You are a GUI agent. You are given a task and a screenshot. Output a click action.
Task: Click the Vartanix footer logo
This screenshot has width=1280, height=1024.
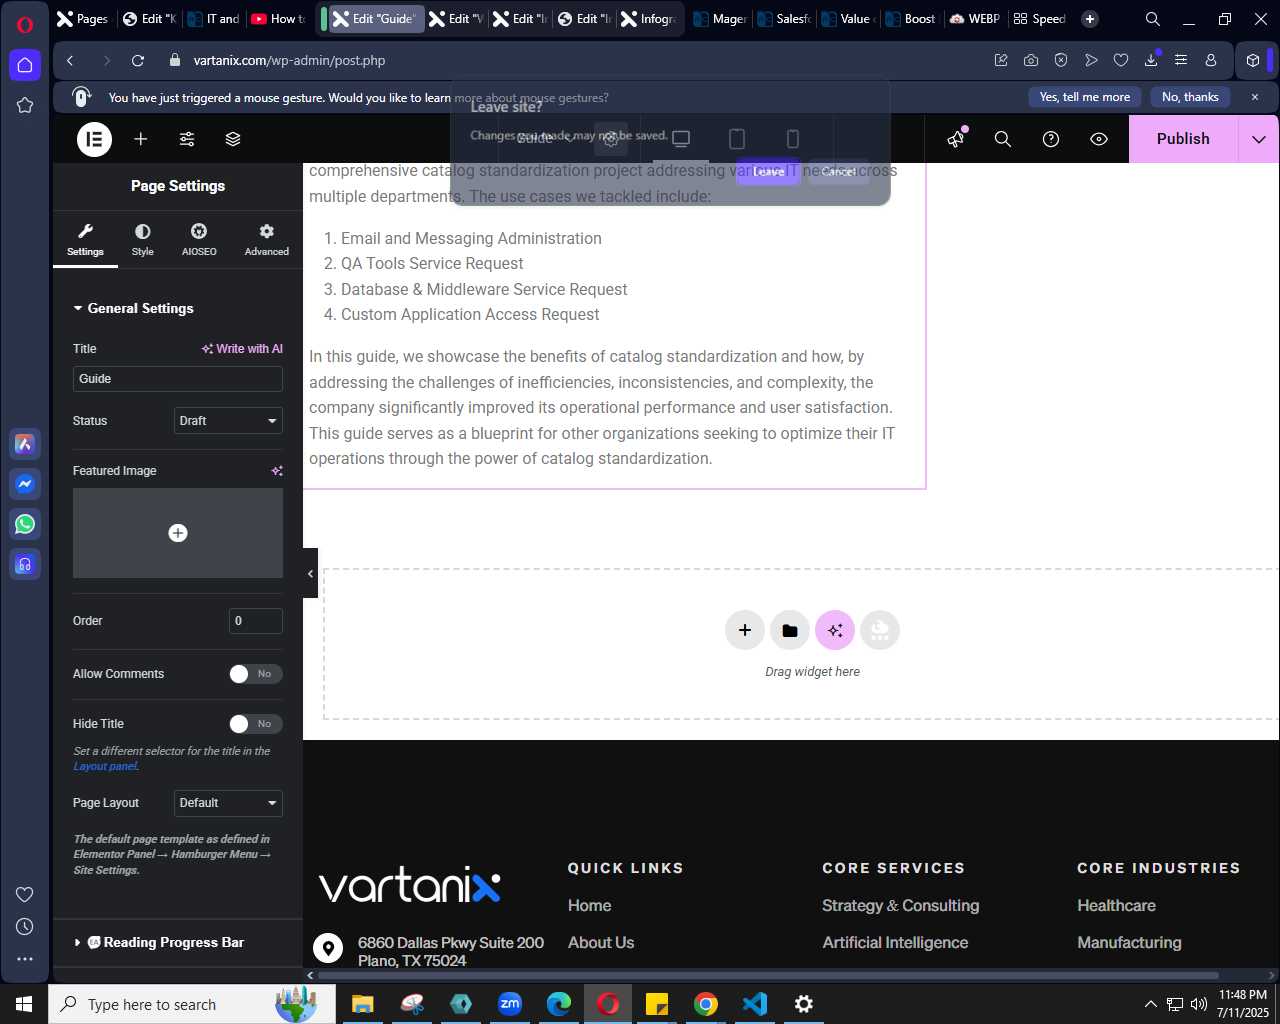[x=409, y=884]
